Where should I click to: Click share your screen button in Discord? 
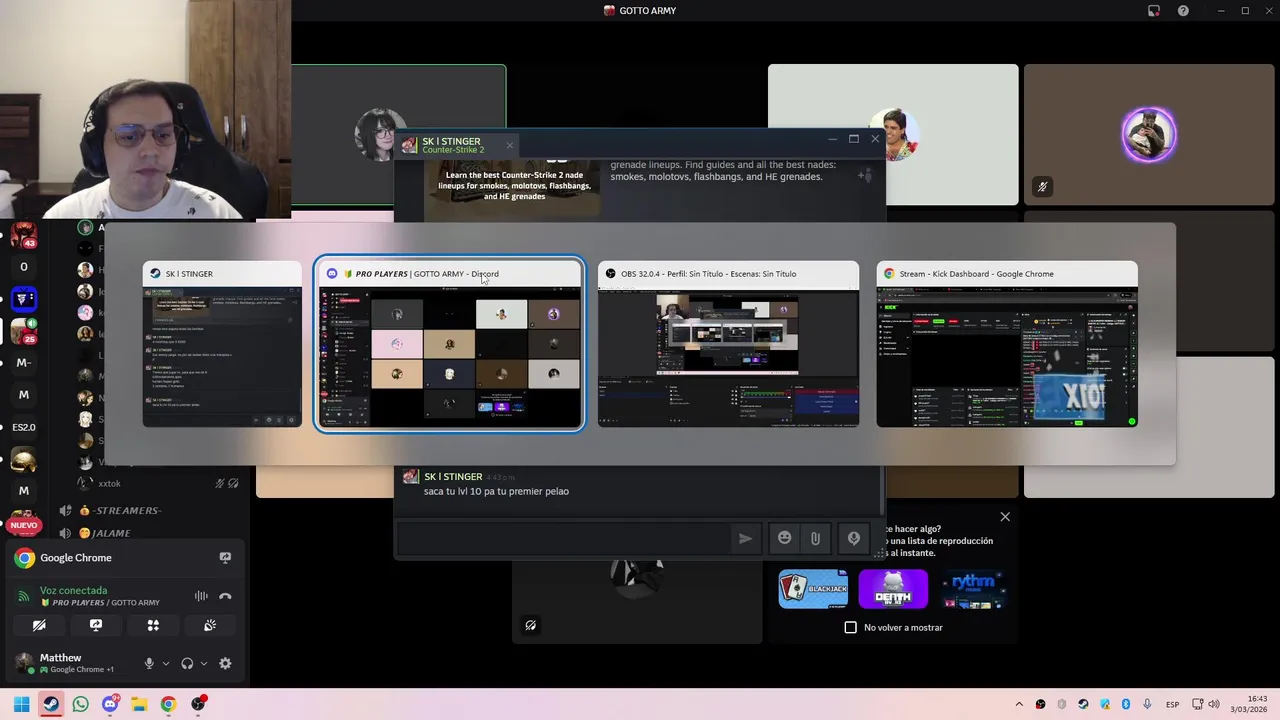point(96,625)
